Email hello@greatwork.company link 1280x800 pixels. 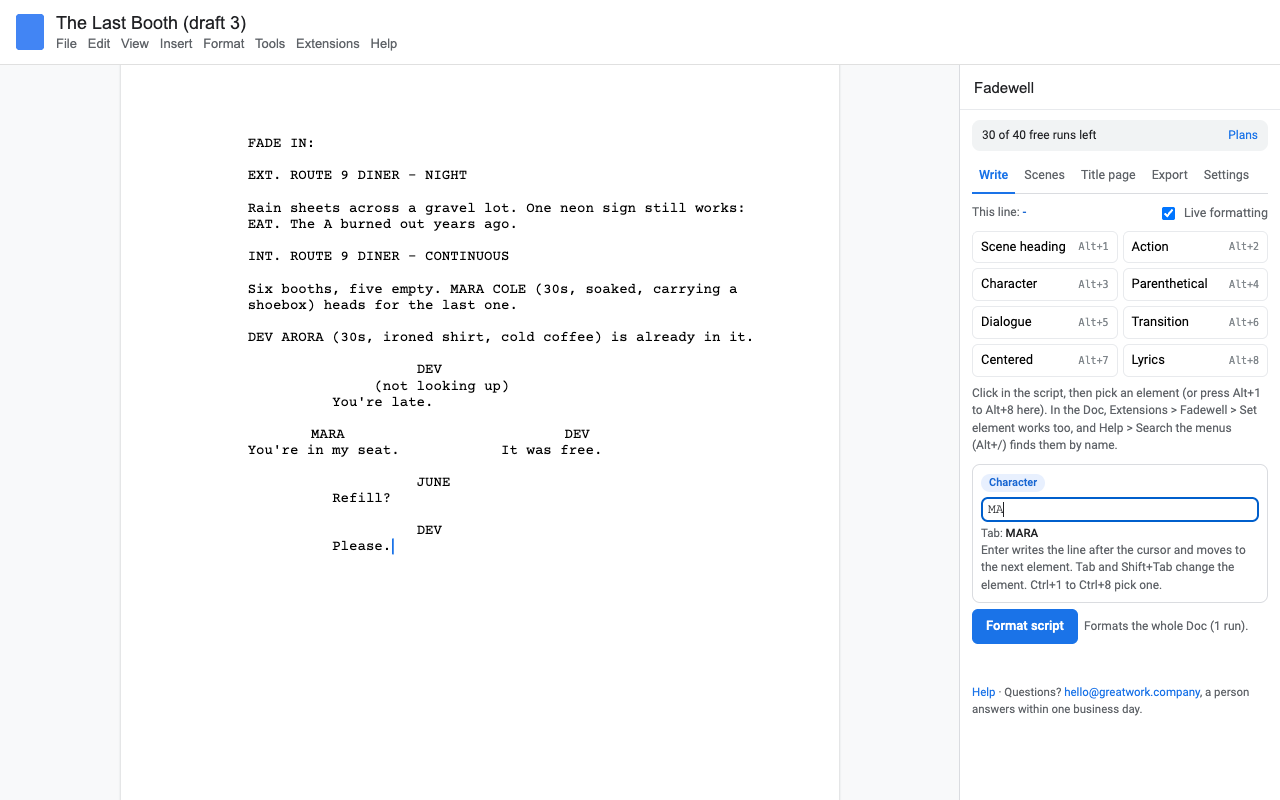pos(1132,692)
